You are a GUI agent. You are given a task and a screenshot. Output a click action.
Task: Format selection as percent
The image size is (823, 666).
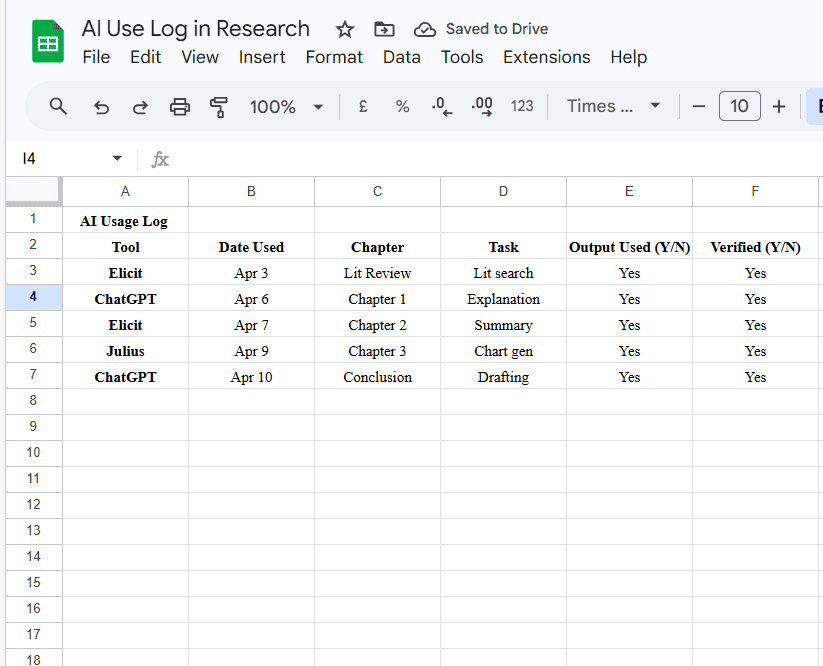click(x=402, y=105)
